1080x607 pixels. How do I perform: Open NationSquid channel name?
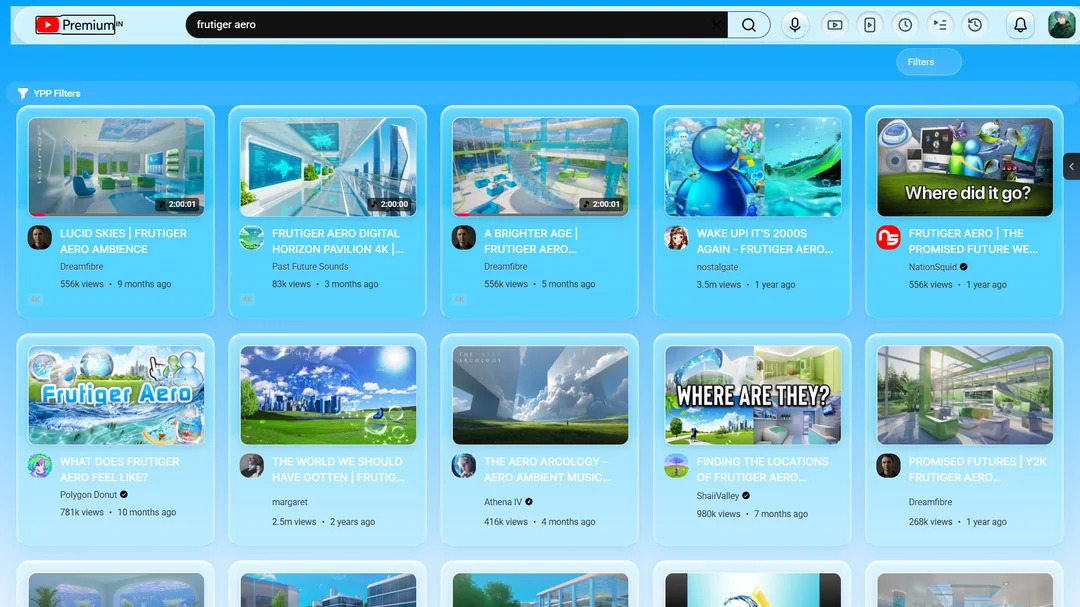(x=933, y=267)
